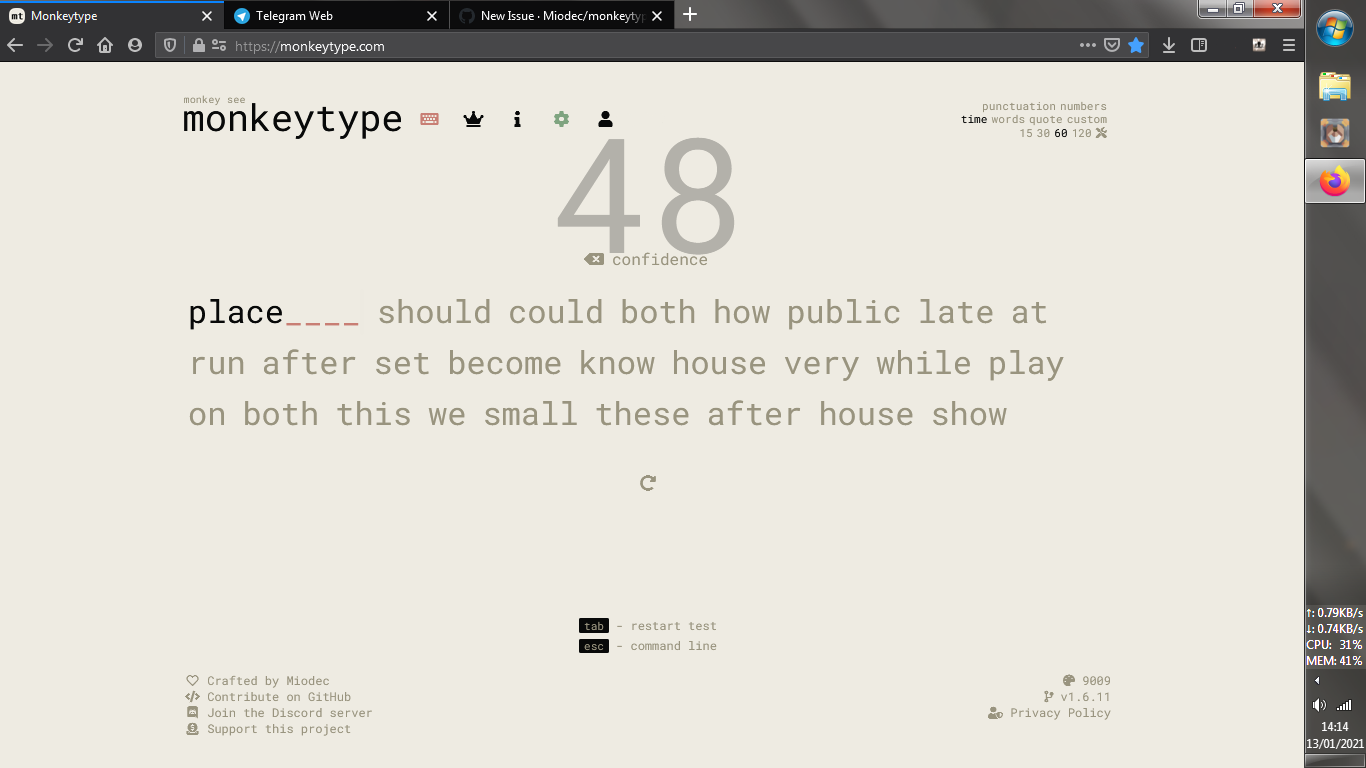This screenshot has width=1366, height=768.
Task: Click the backspace icon beside confidence
Action: 594,258
